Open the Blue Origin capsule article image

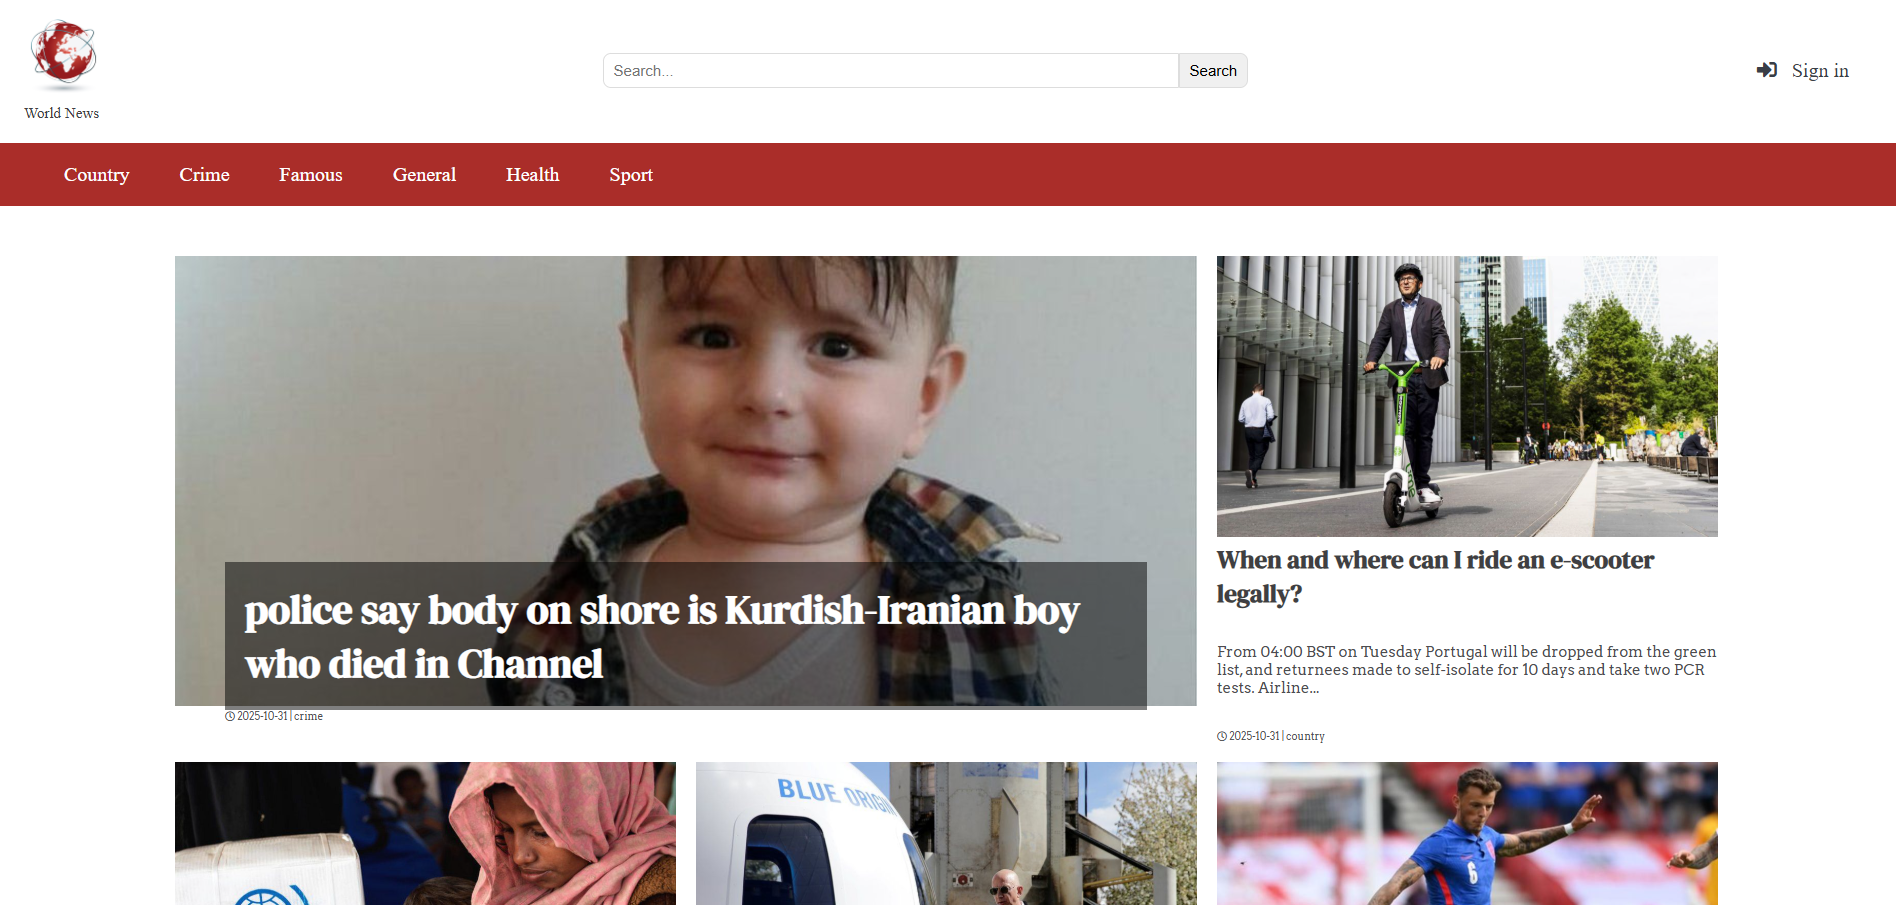click(946, 833)
